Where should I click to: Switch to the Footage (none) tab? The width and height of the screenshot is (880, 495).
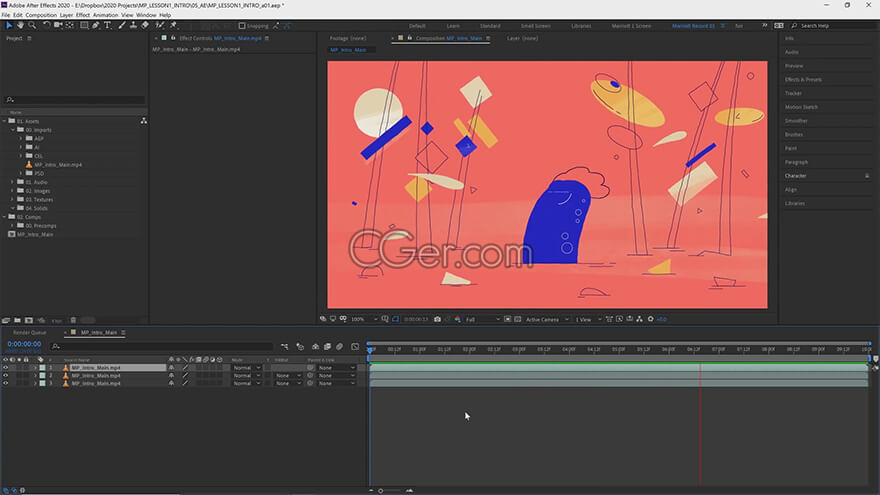pos(347,38)
